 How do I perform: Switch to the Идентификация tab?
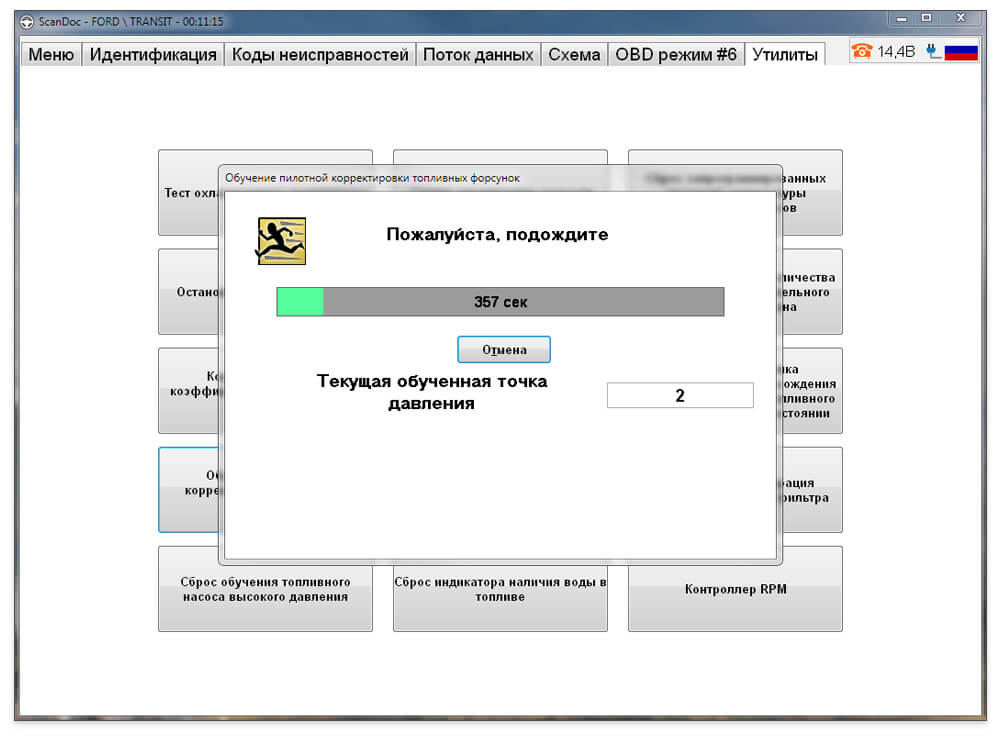(x=153, y=55)
